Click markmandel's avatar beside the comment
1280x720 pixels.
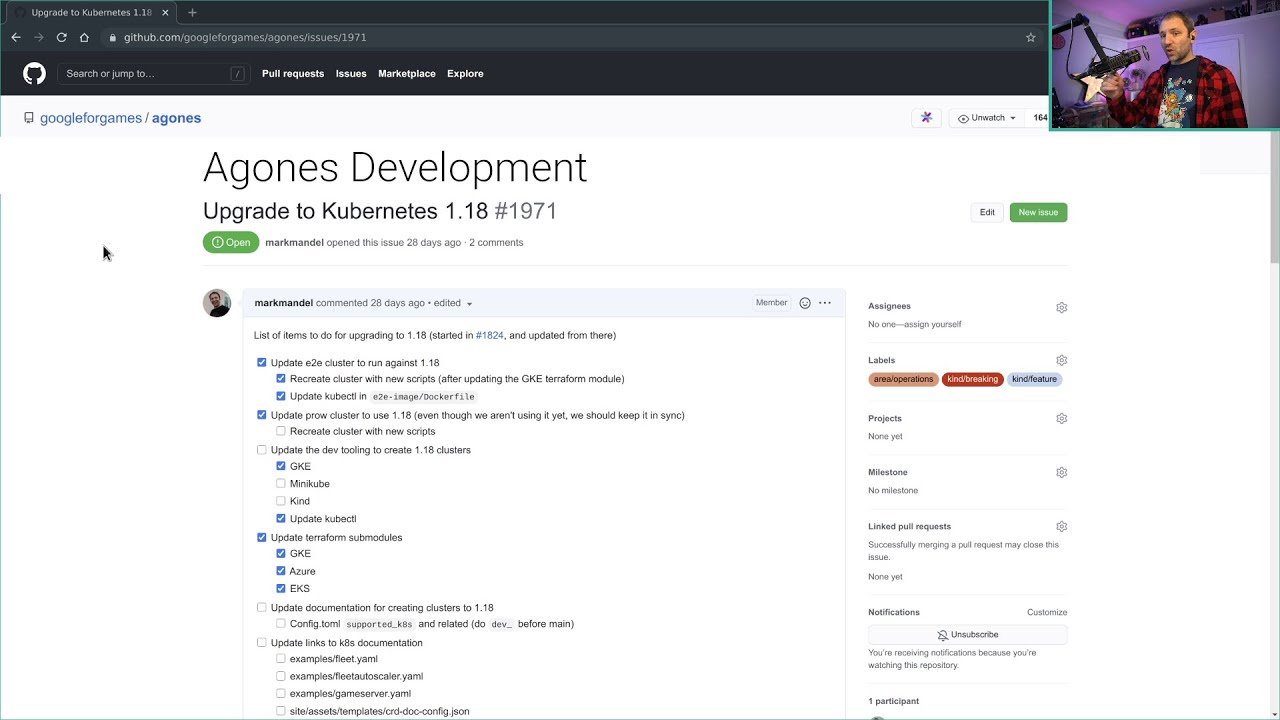tap(217, 303)
